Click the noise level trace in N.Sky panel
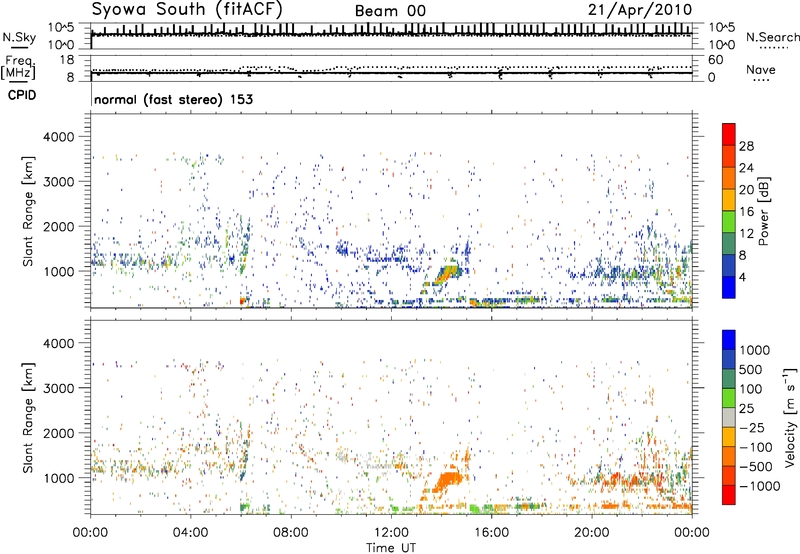This screenshot has width=800, height=554. pyautogui.click(x=391, y=34)
